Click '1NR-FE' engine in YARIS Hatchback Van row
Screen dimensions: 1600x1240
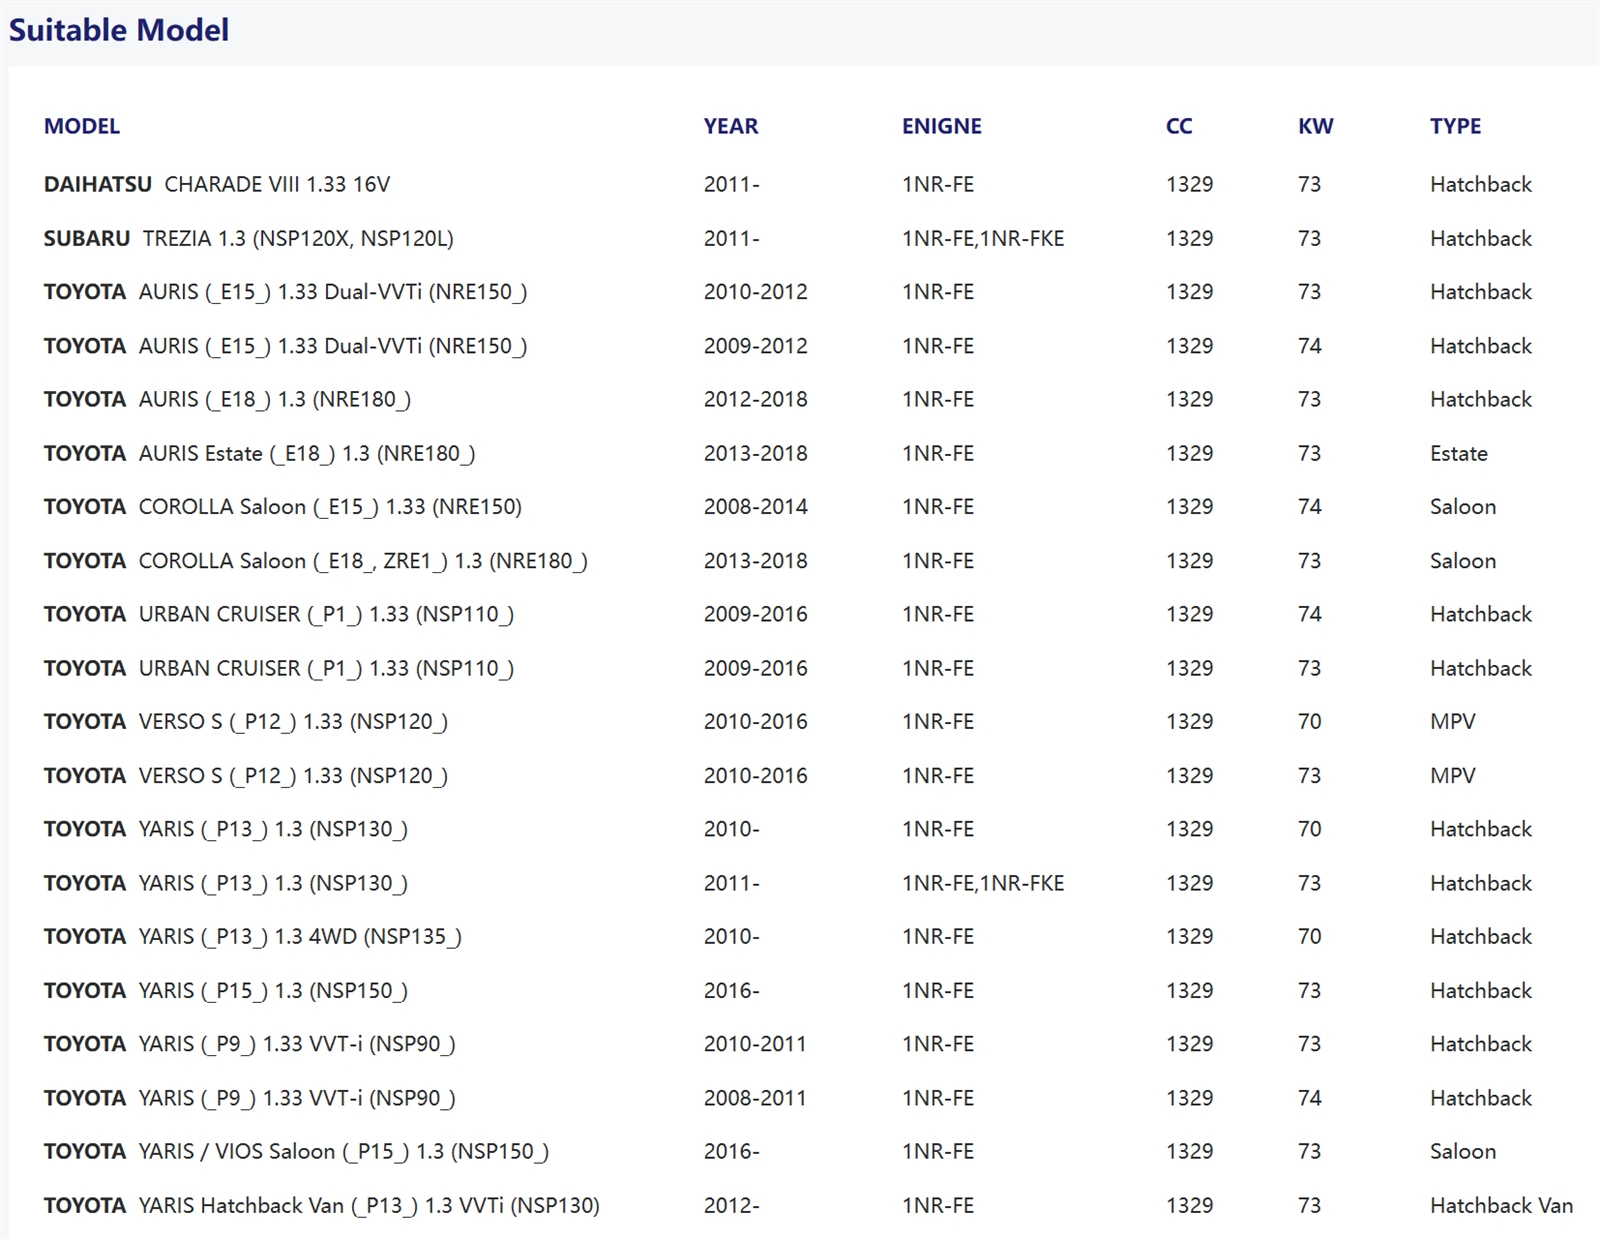(x=938, y=1206)
